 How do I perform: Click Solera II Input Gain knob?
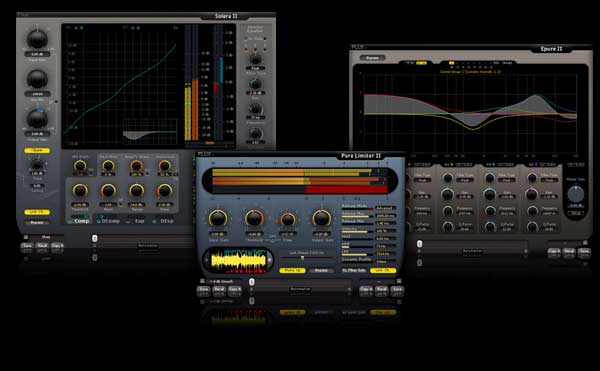point(37,39)
